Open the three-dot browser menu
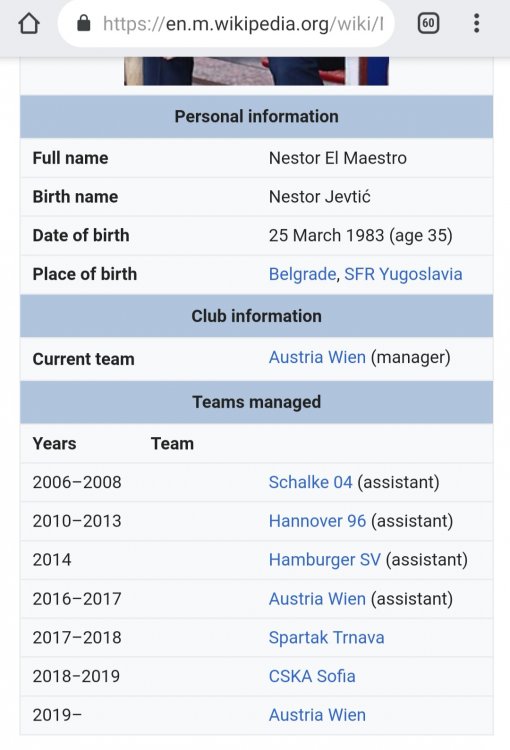Image resolution: width=510 pixels, height=750 pixels. [476, 23]
